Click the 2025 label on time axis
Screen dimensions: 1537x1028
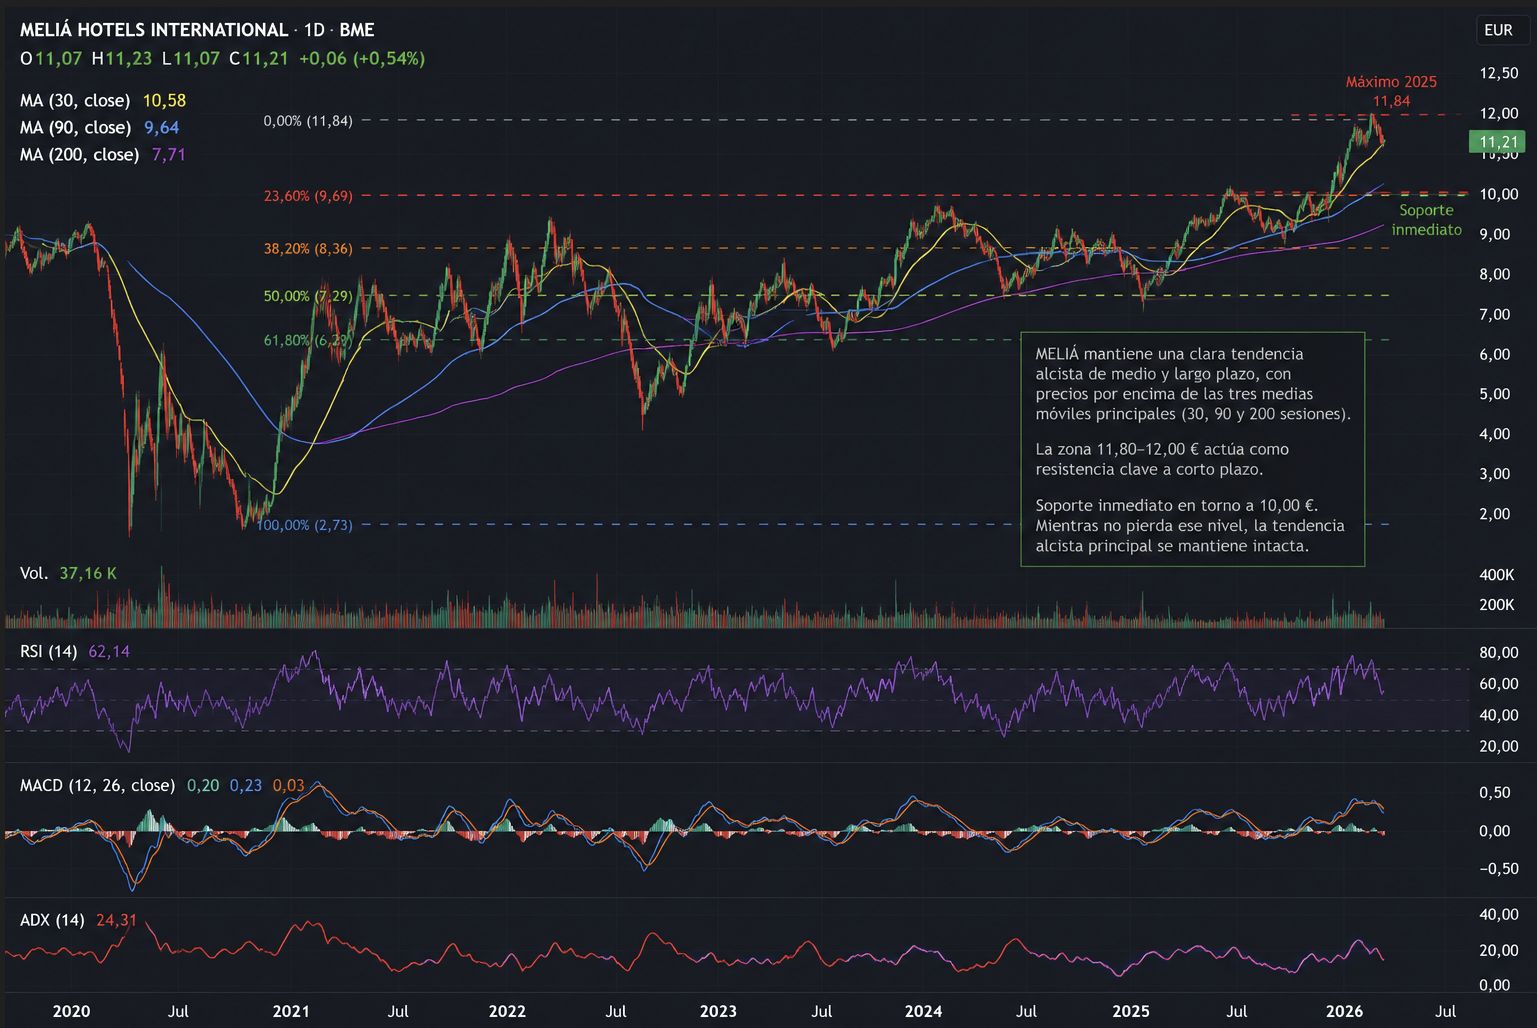tap(1131, 1011)
